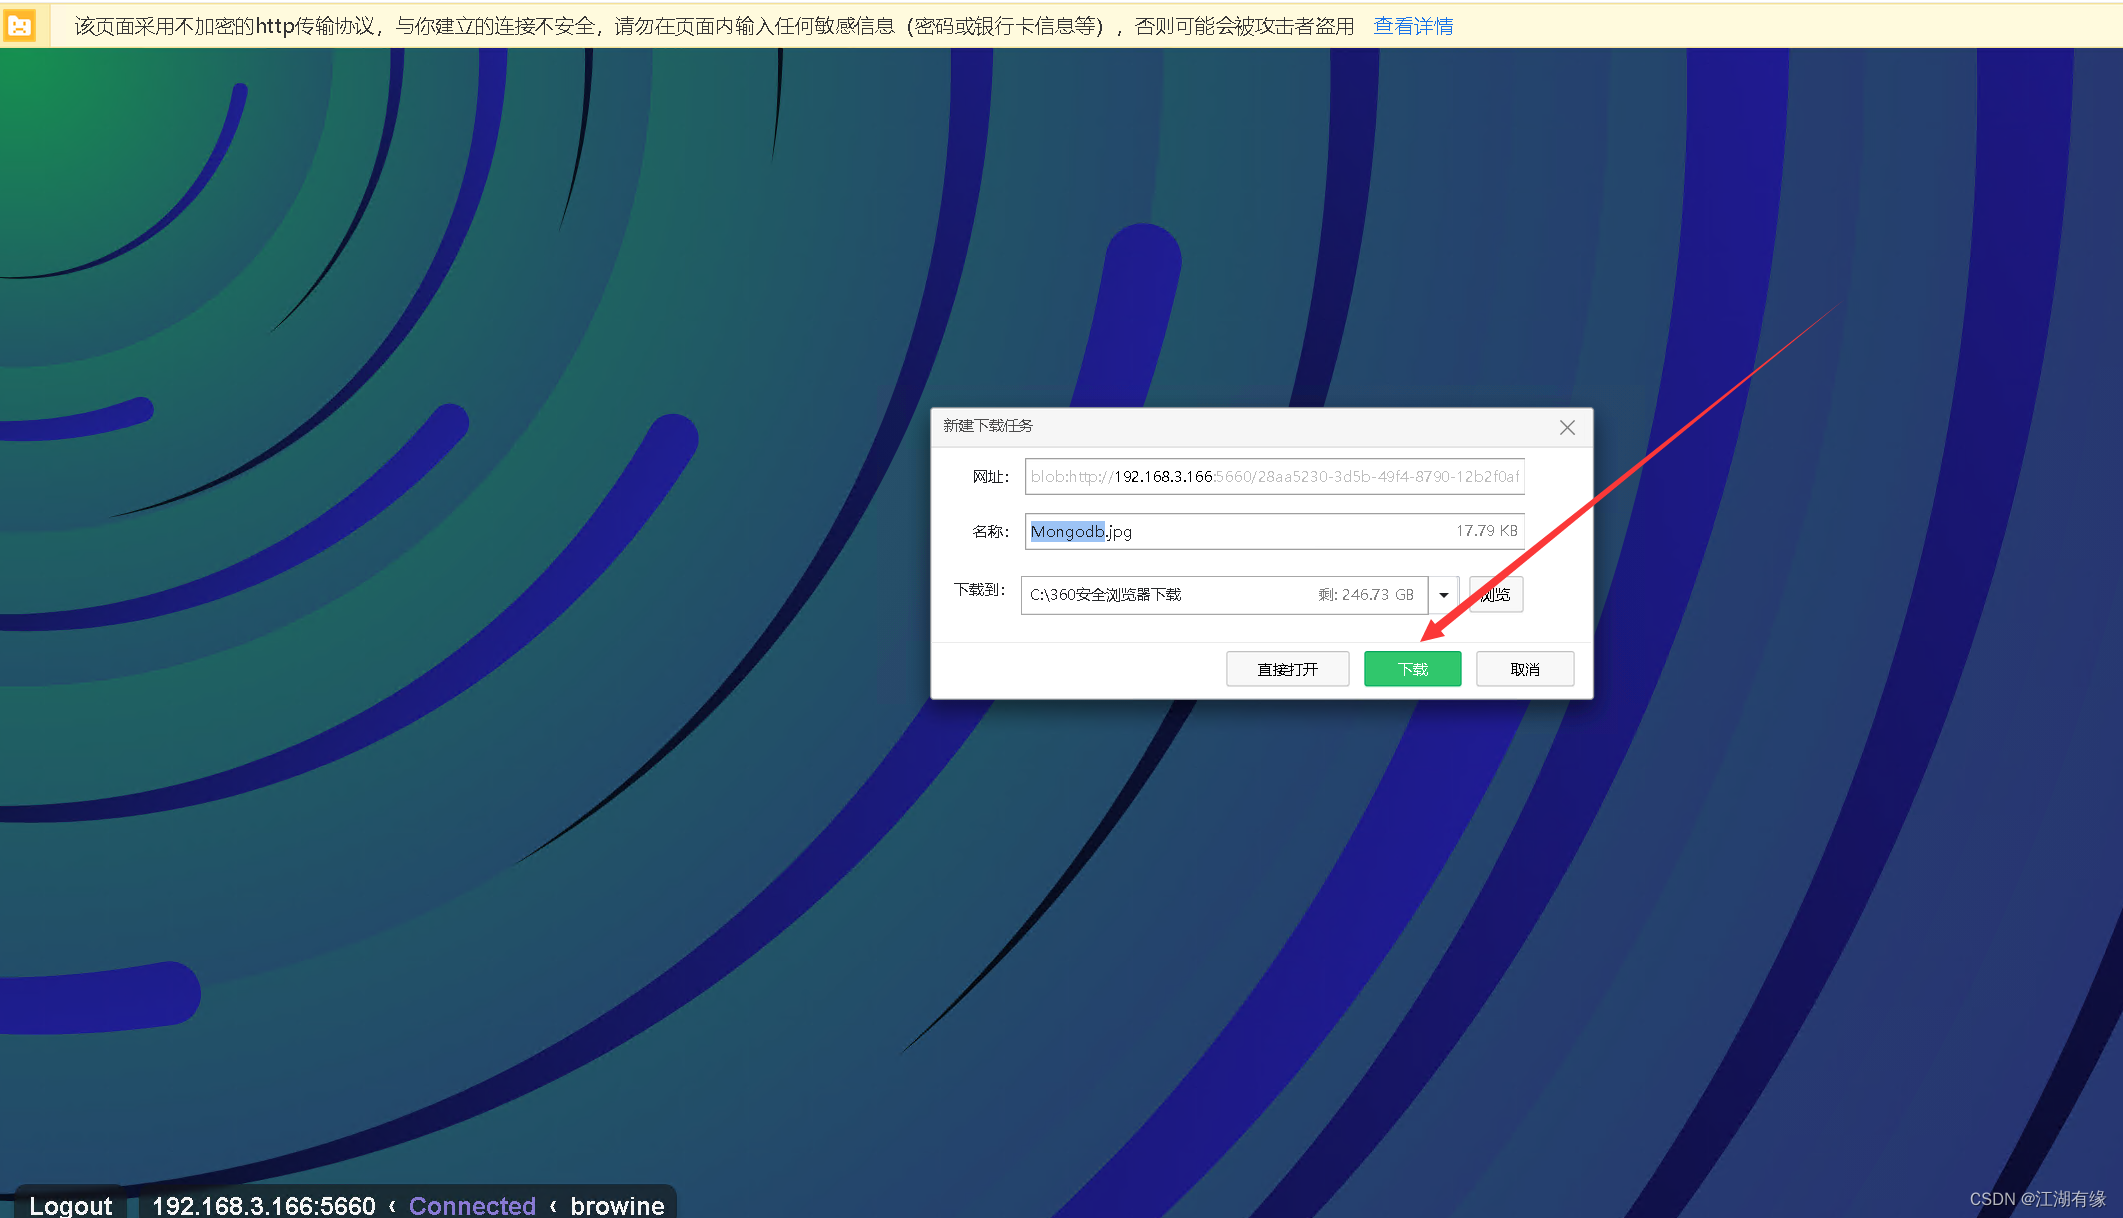The width and height of the screenshot is (2123, 1218).
Task: Click the chevron before browine
Action: pyautogui.click(x=553, y=1205)
